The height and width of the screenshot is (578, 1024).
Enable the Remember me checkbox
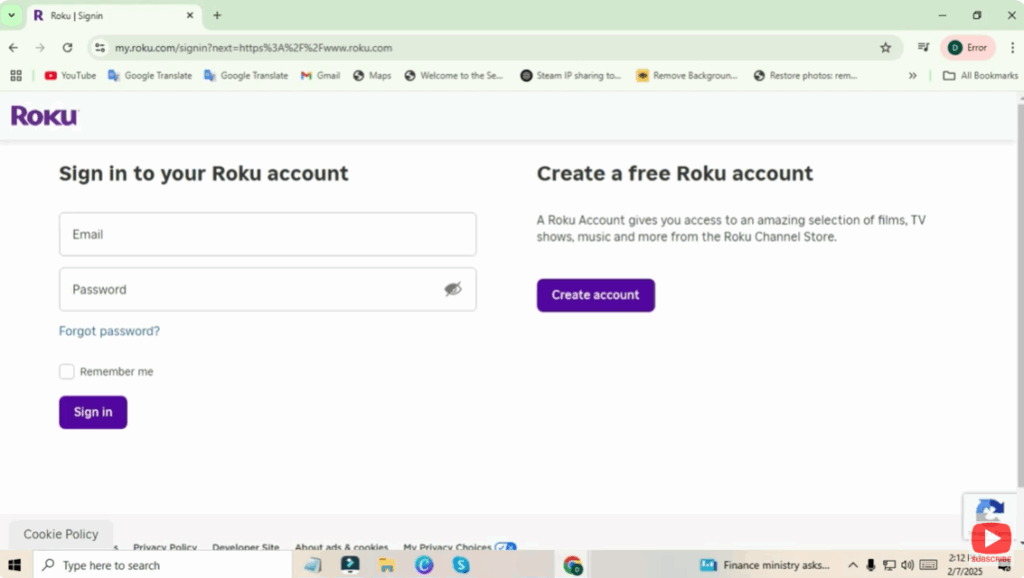[x=66, y=371]
